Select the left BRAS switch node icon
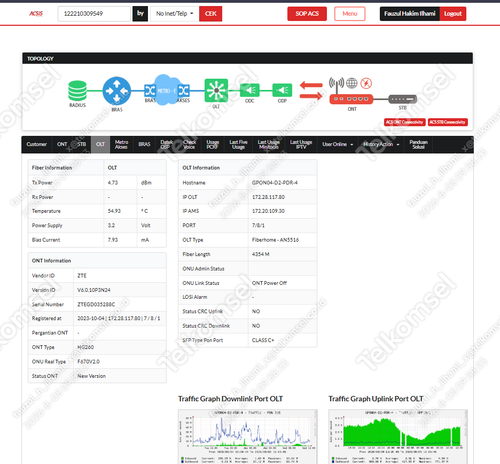 point(150,90)
